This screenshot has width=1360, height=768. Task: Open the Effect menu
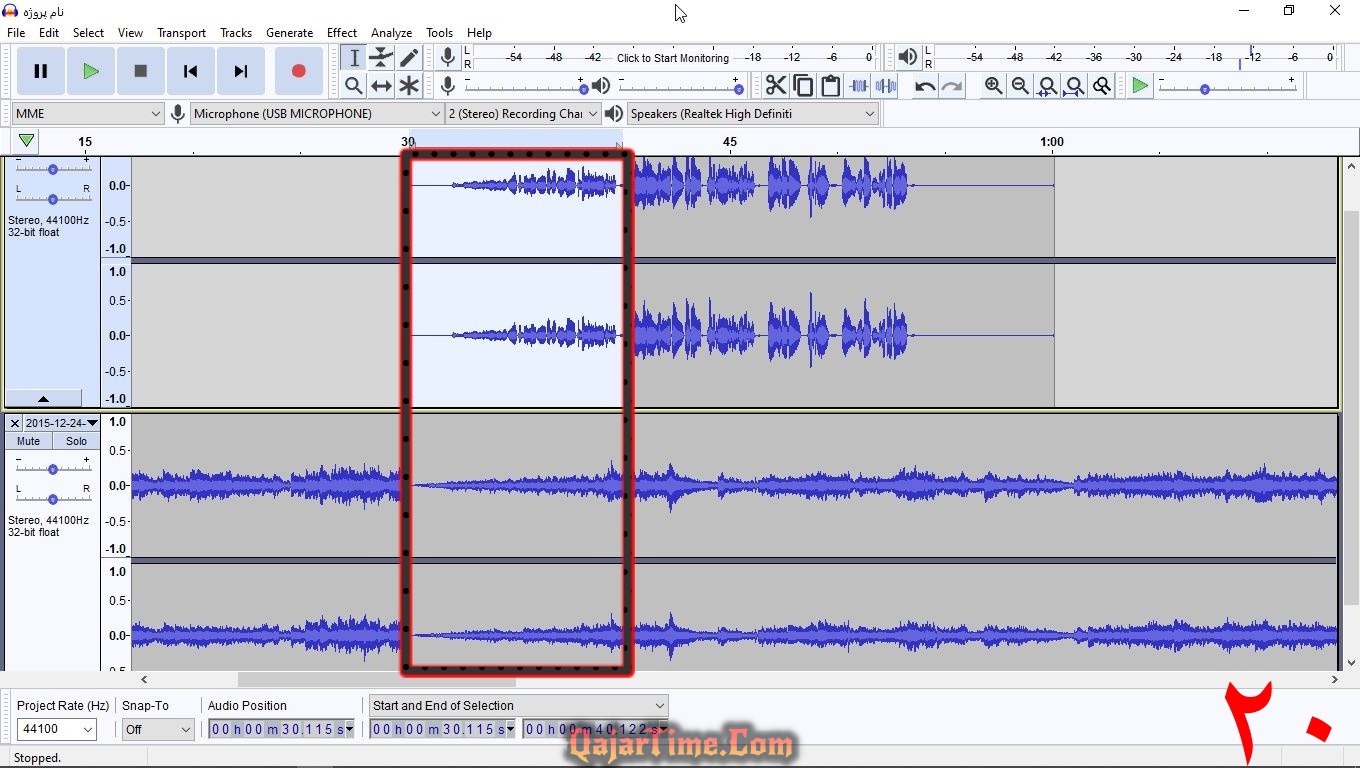[341, 33]
